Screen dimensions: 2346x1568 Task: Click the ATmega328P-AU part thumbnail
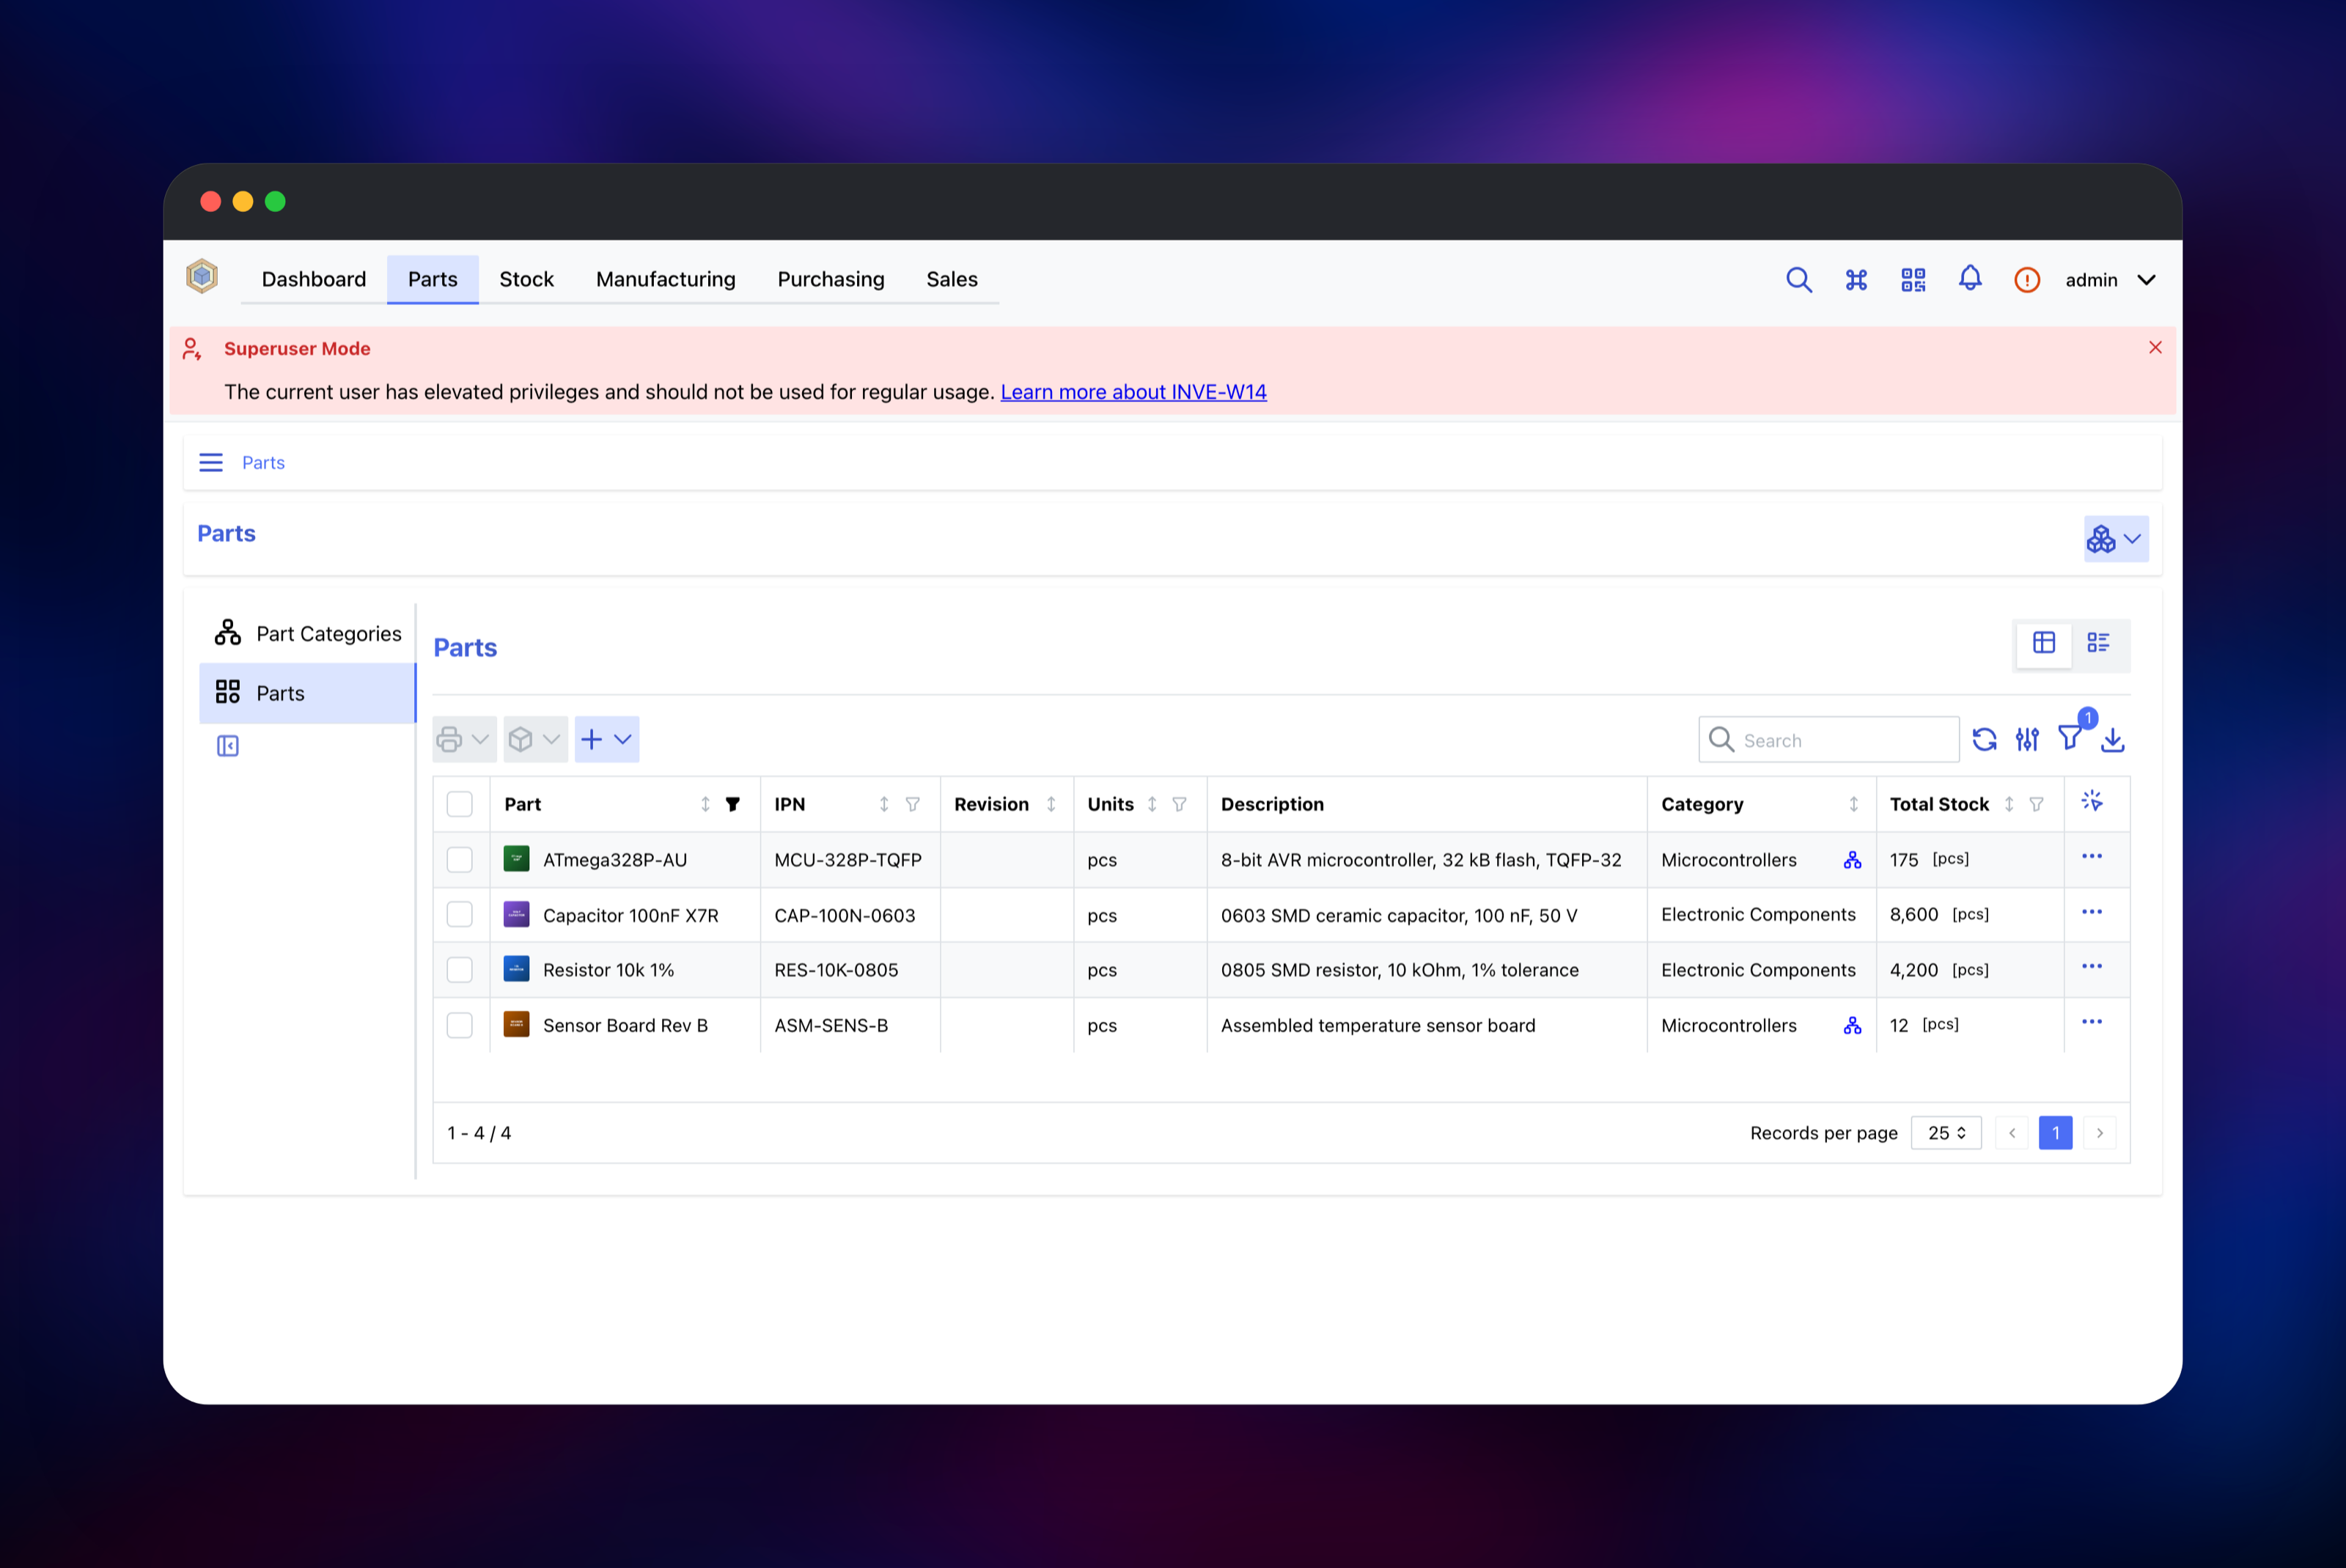click(x=516, y=860)
